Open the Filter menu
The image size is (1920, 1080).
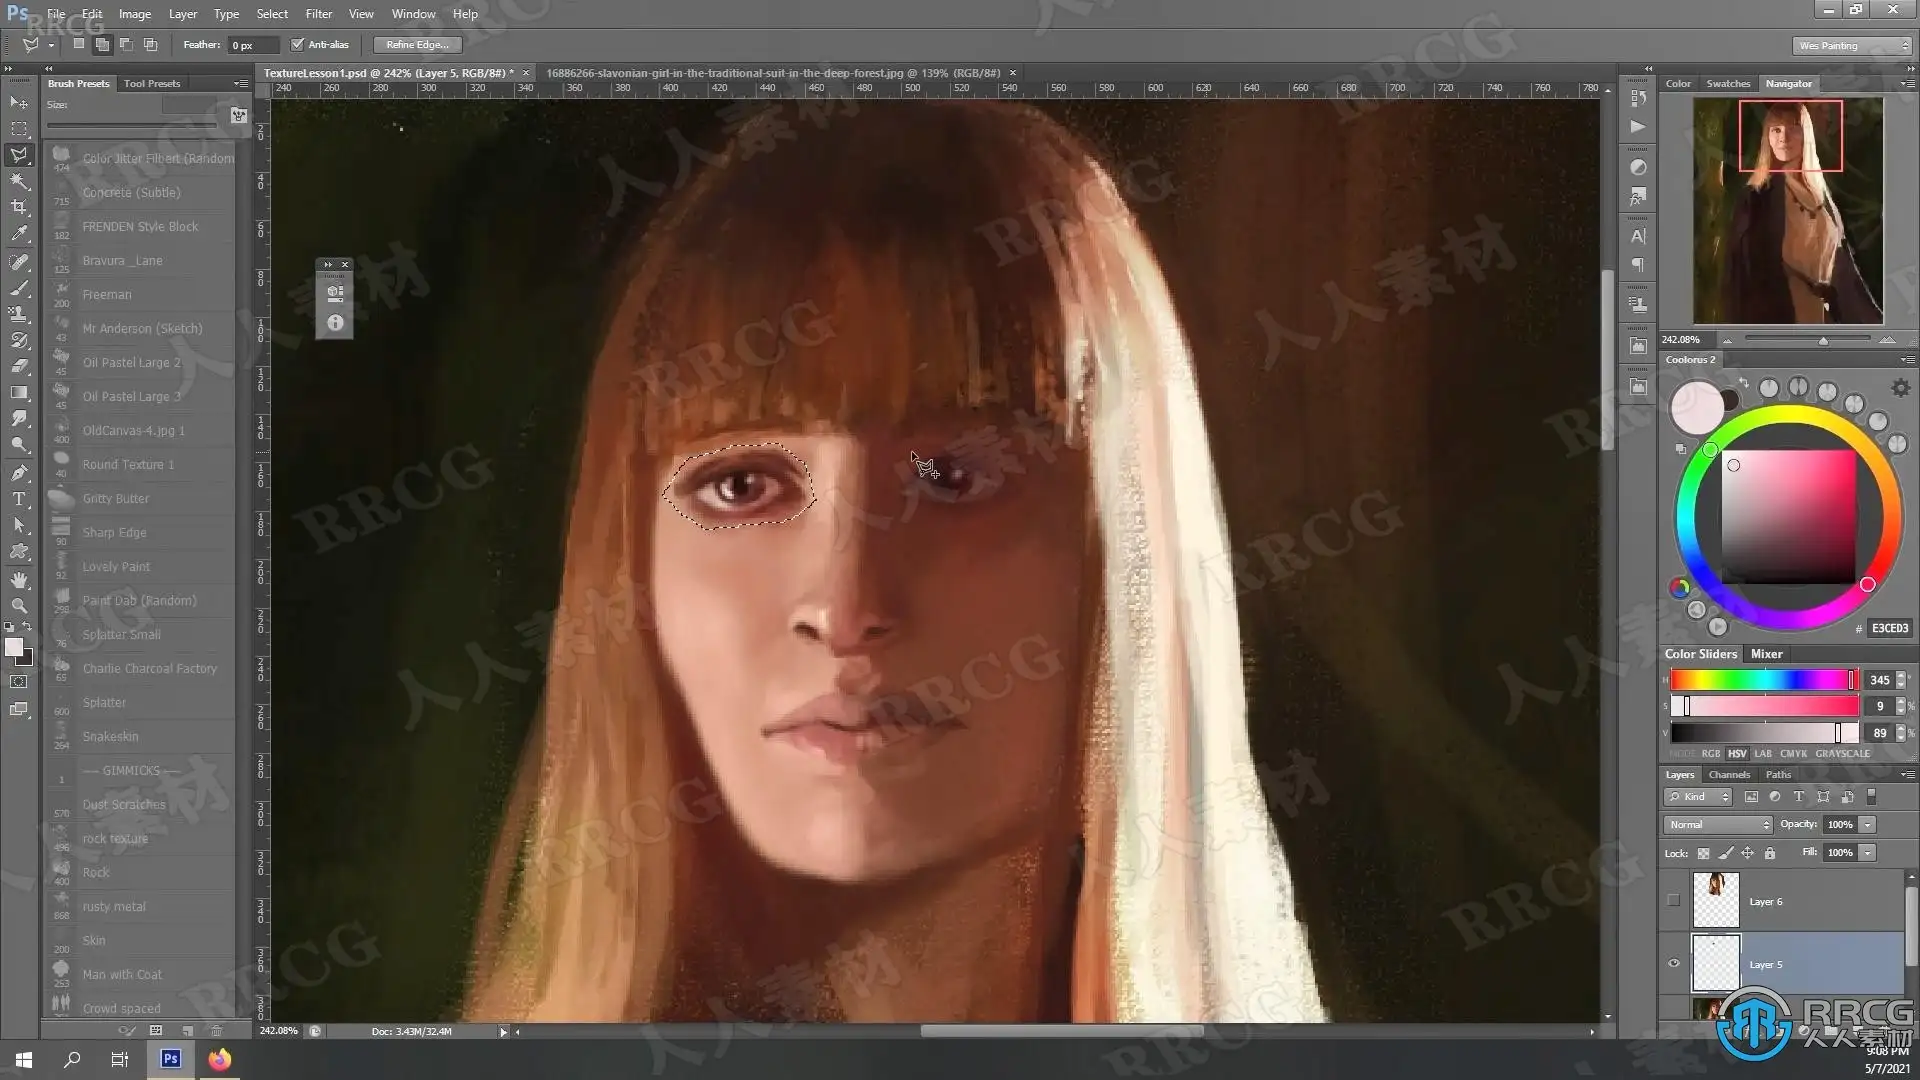pos(319,14)
